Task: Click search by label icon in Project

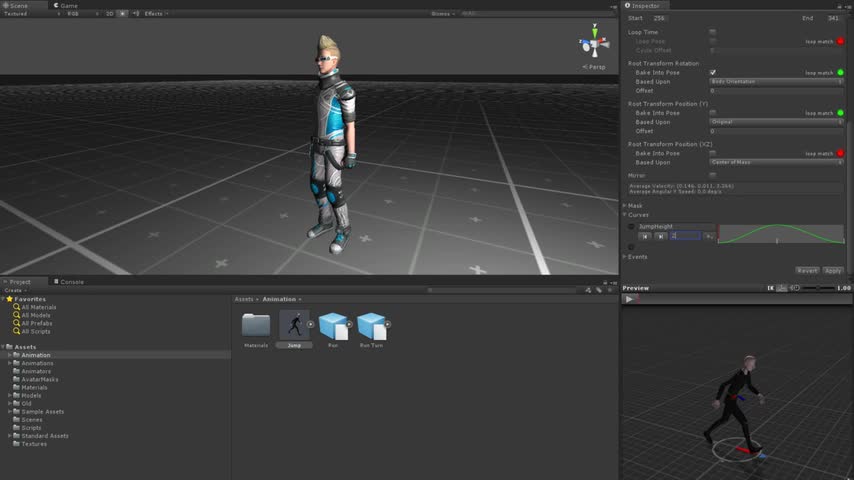Action: 599,290
